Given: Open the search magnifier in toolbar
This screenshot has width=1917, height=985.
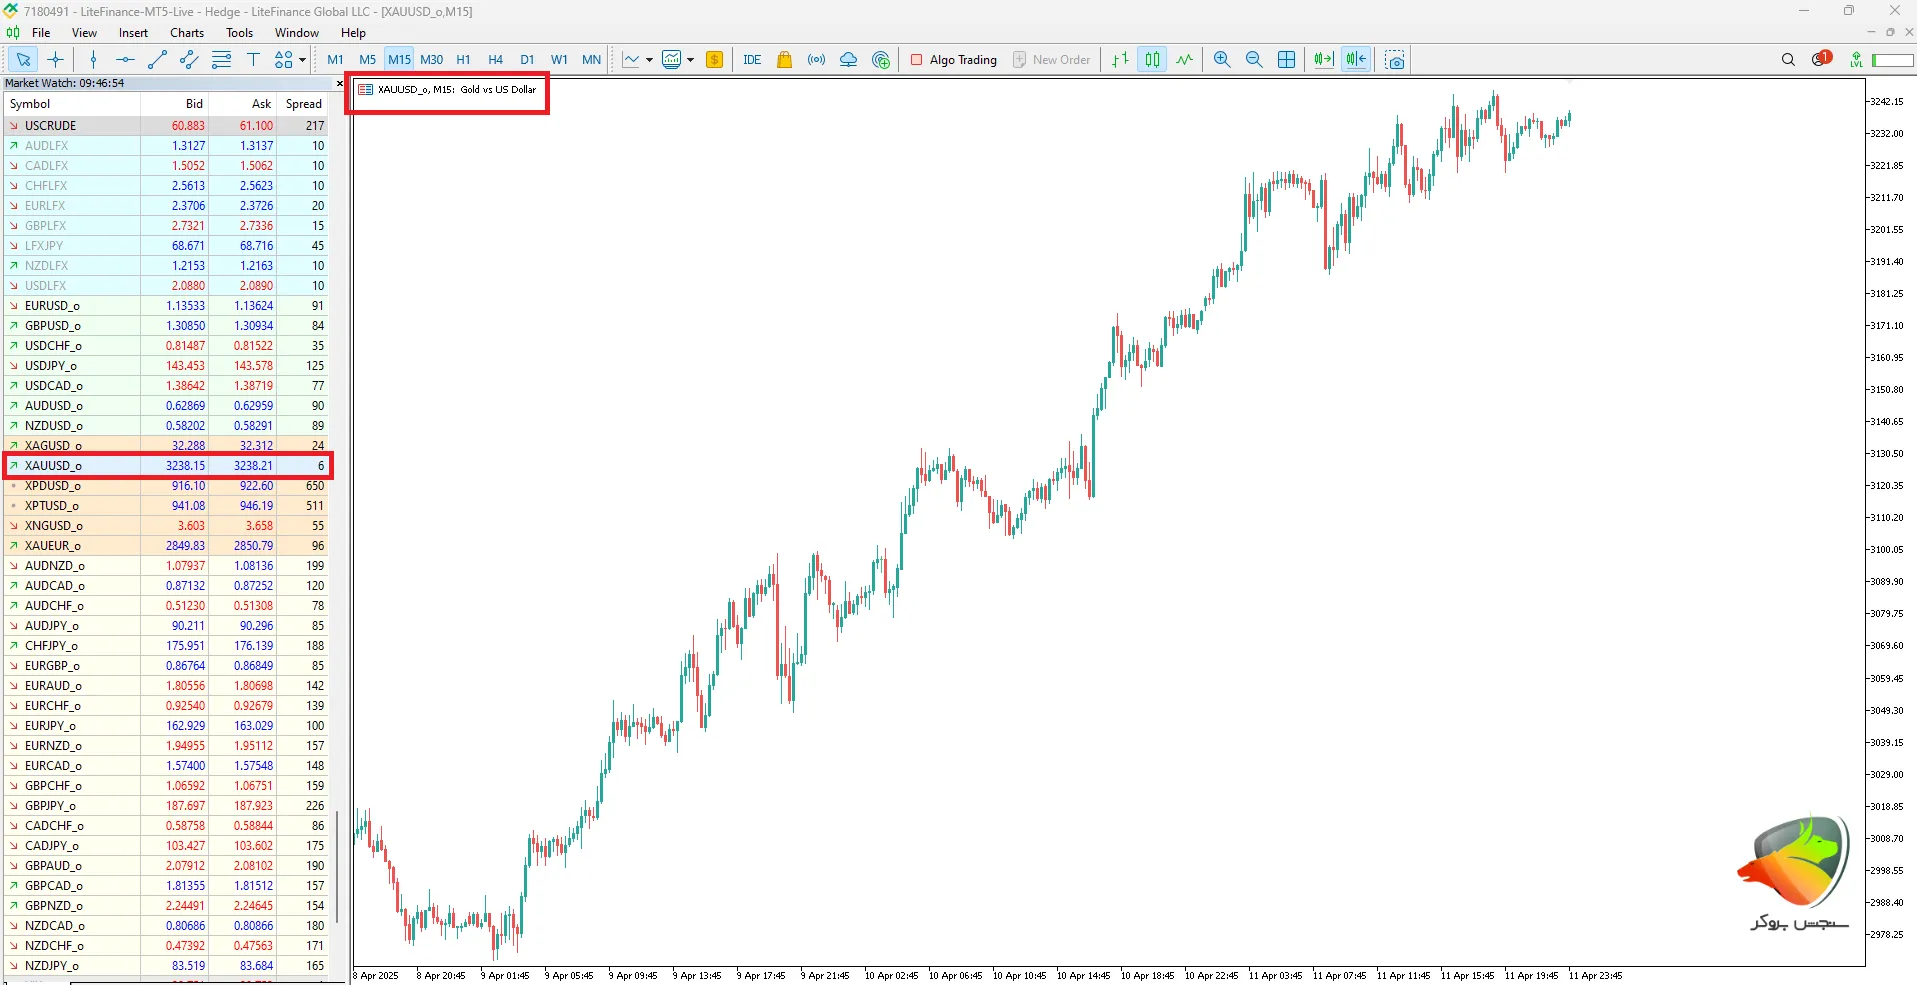Looking at the screenshot, I should click(1788, 60).
